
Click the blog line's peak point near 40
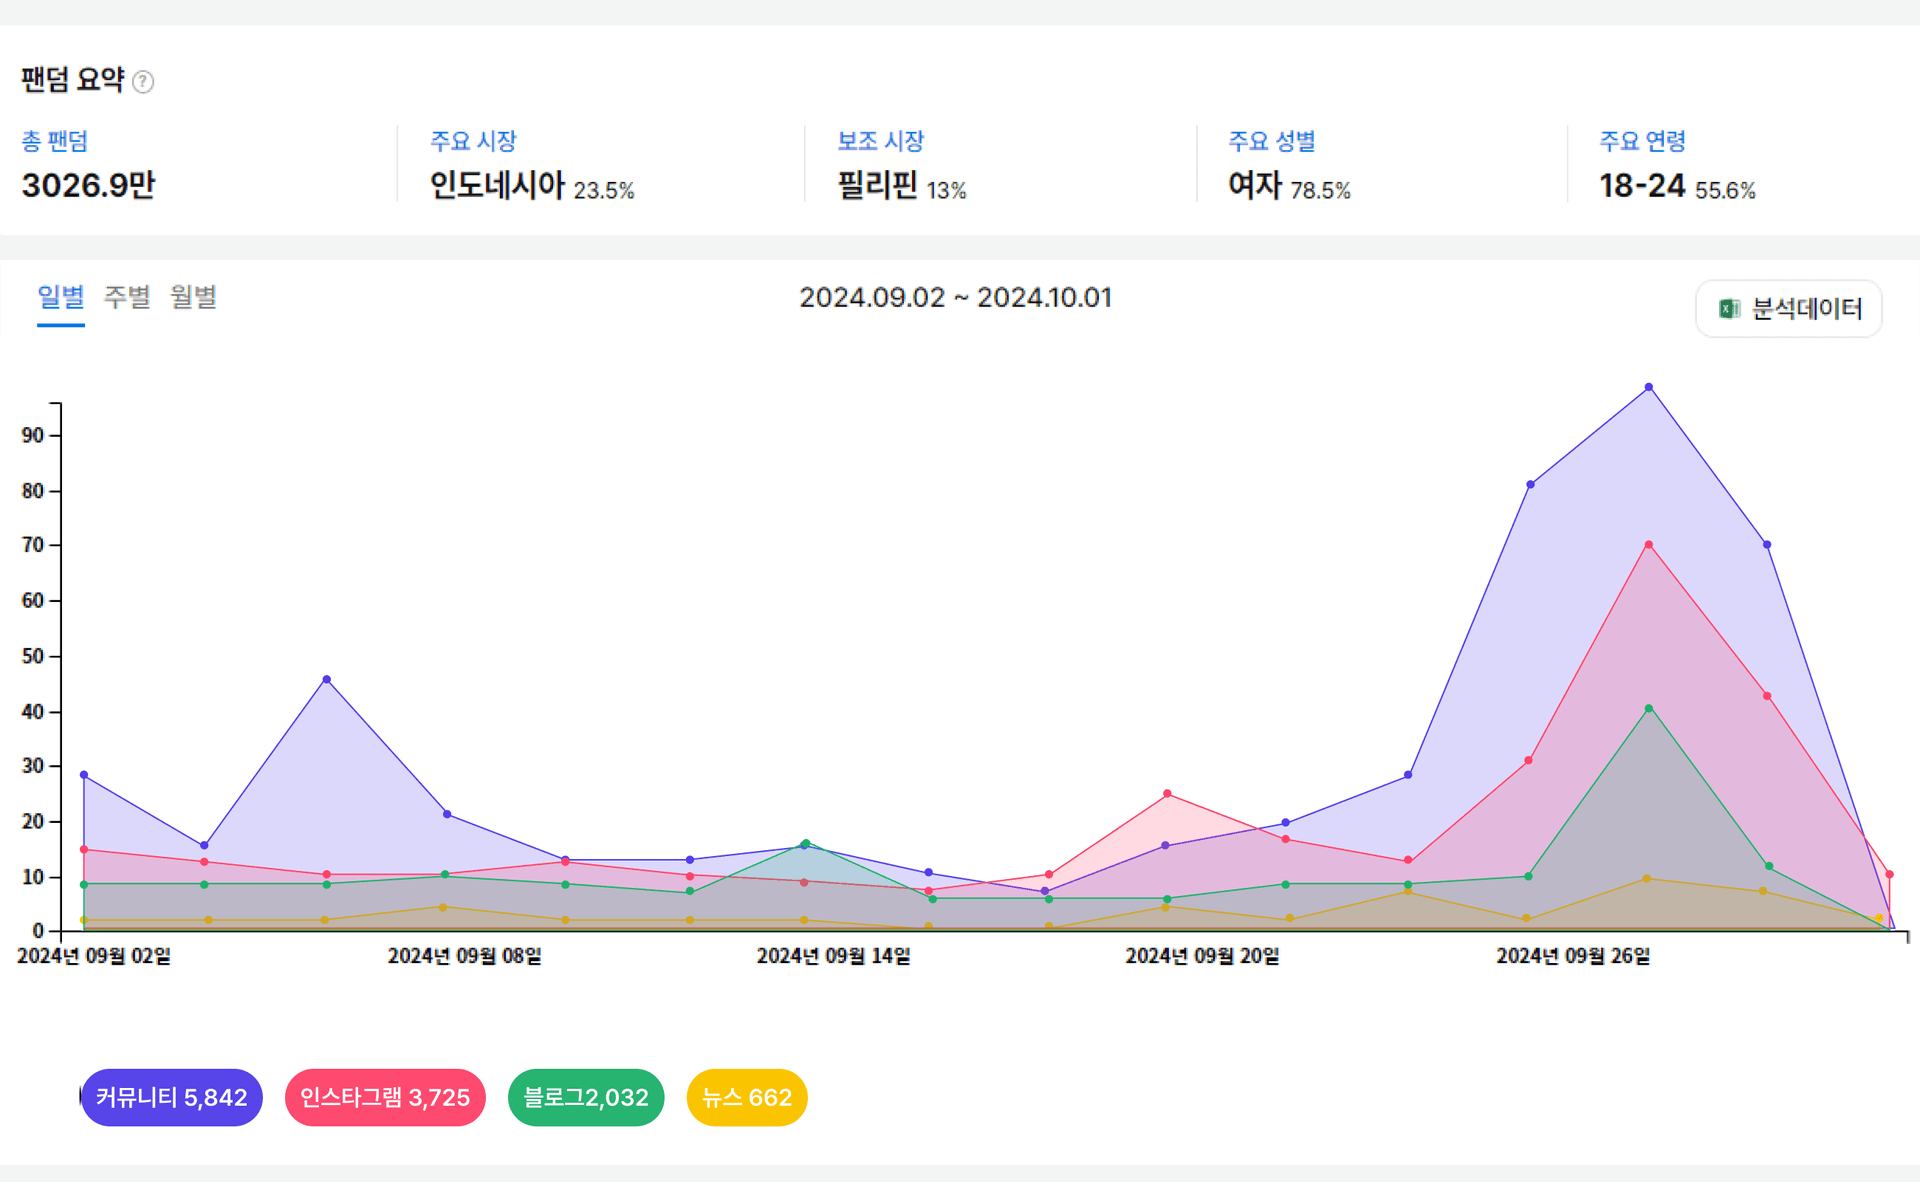[1649, 708]
